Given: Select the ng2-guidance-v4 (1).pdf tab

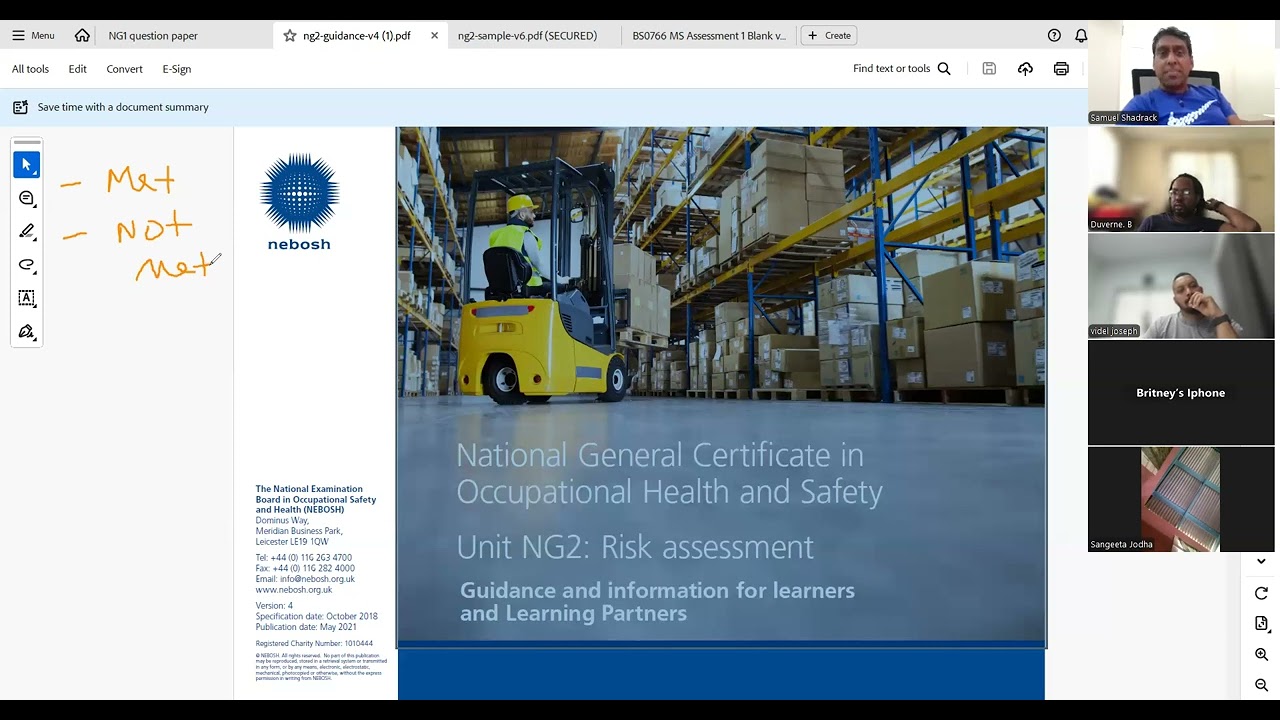Looking at the screenshot, I should (357, 35).
